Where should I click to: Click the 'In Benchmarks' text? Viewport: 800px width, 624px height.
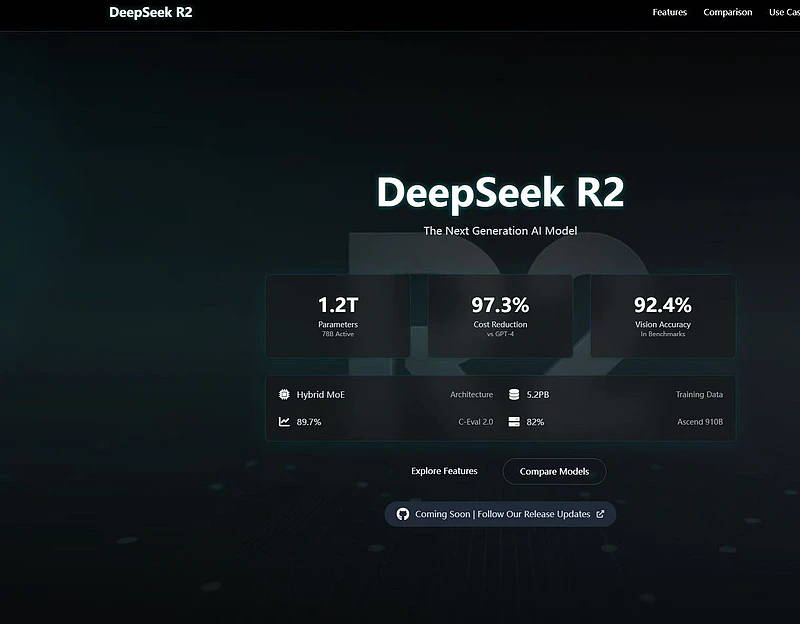click(x=663, y=334)
